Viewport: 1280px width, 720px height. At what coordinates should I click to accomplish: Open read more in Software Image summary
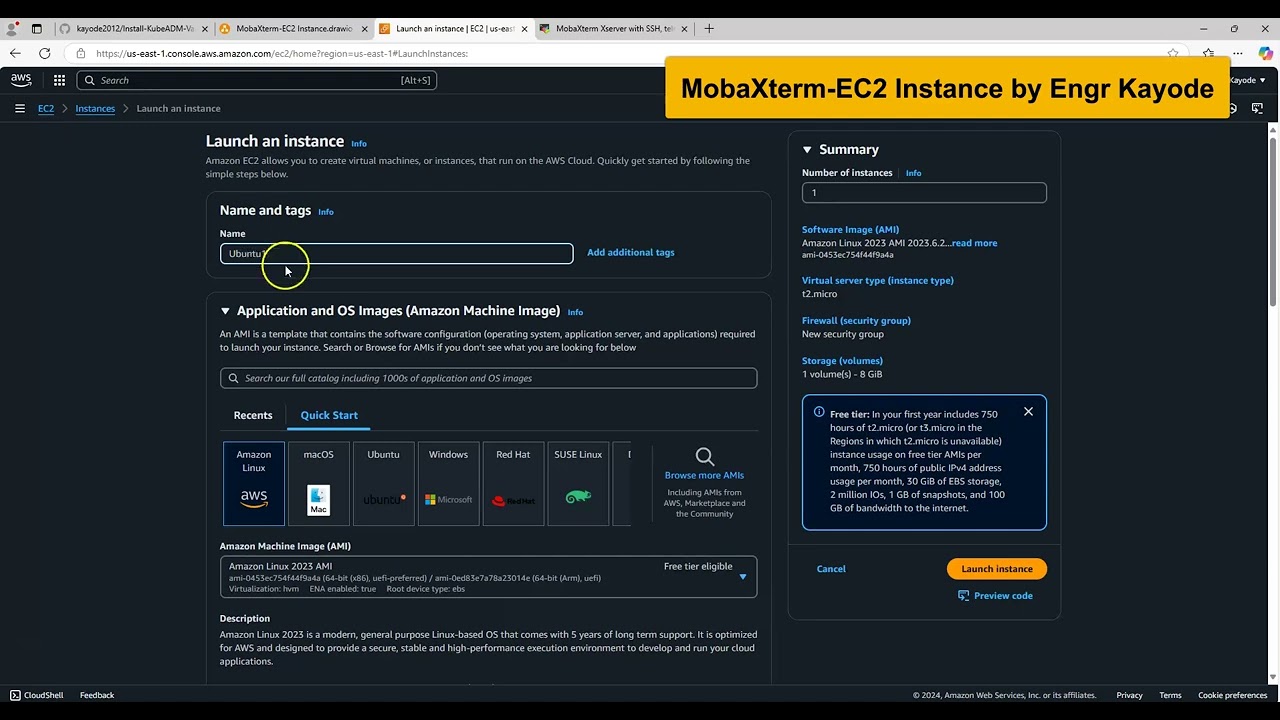(x=974, y=243)
